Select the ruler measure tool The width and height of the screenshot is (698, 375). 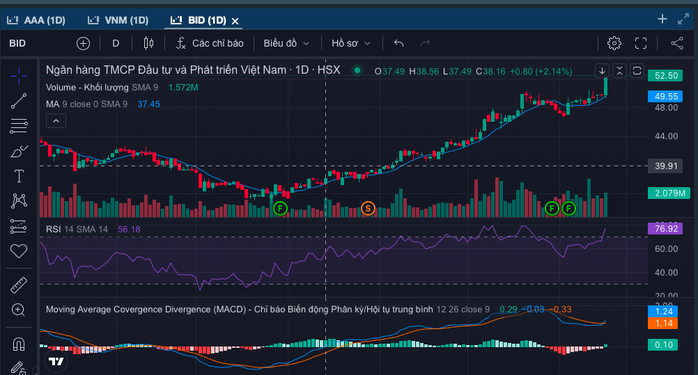19,285
